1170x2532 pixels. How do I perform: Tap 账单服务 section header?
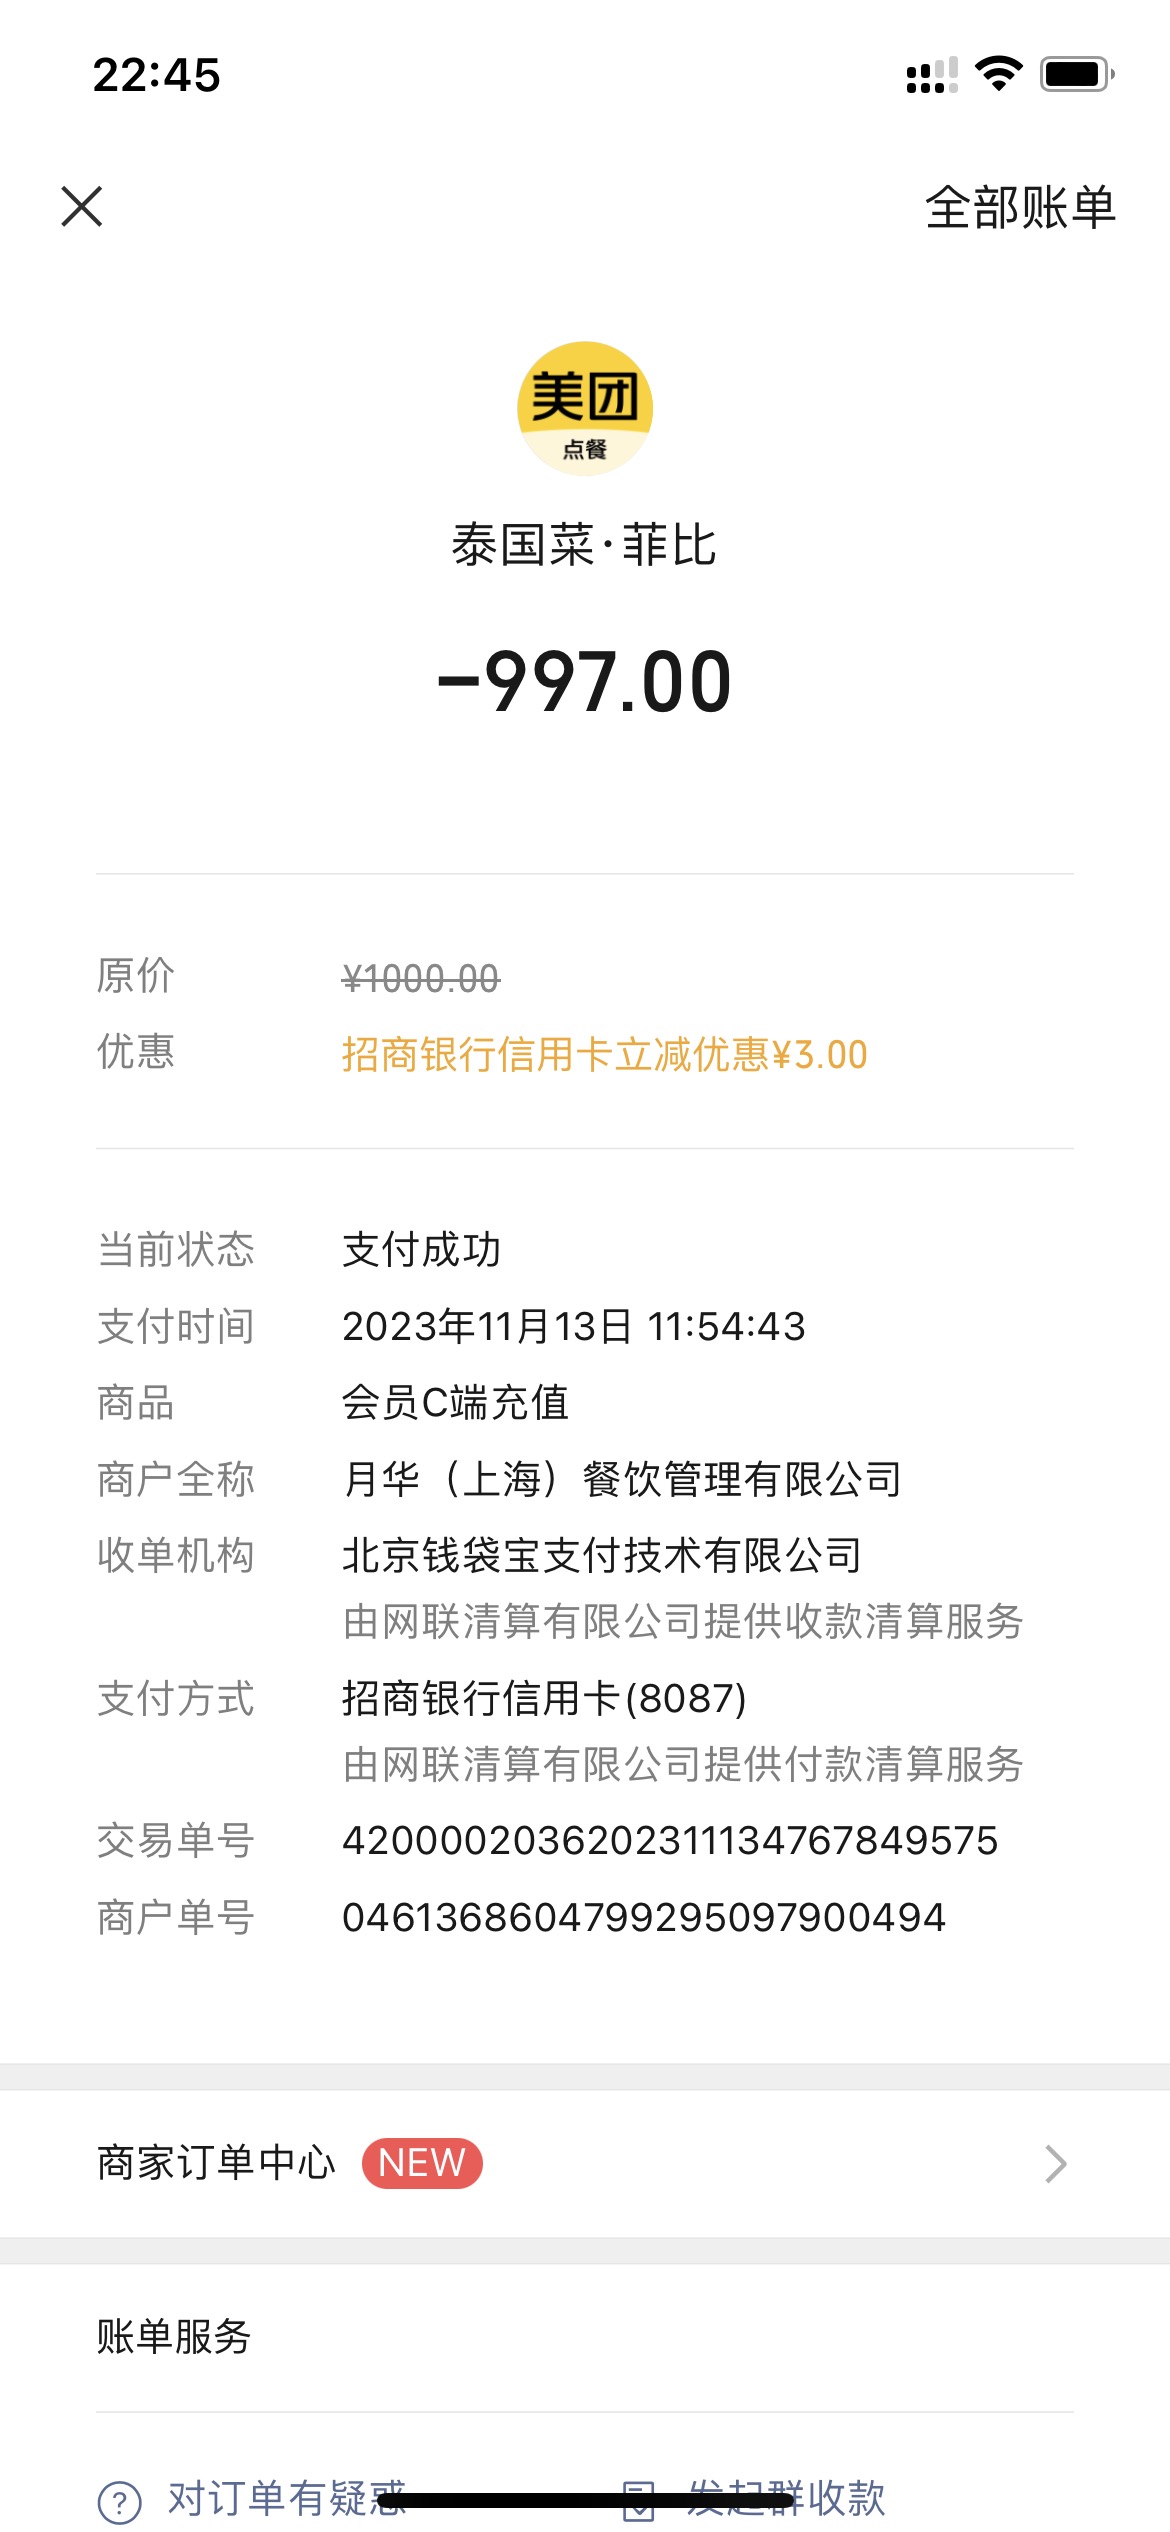(174, 2337)
